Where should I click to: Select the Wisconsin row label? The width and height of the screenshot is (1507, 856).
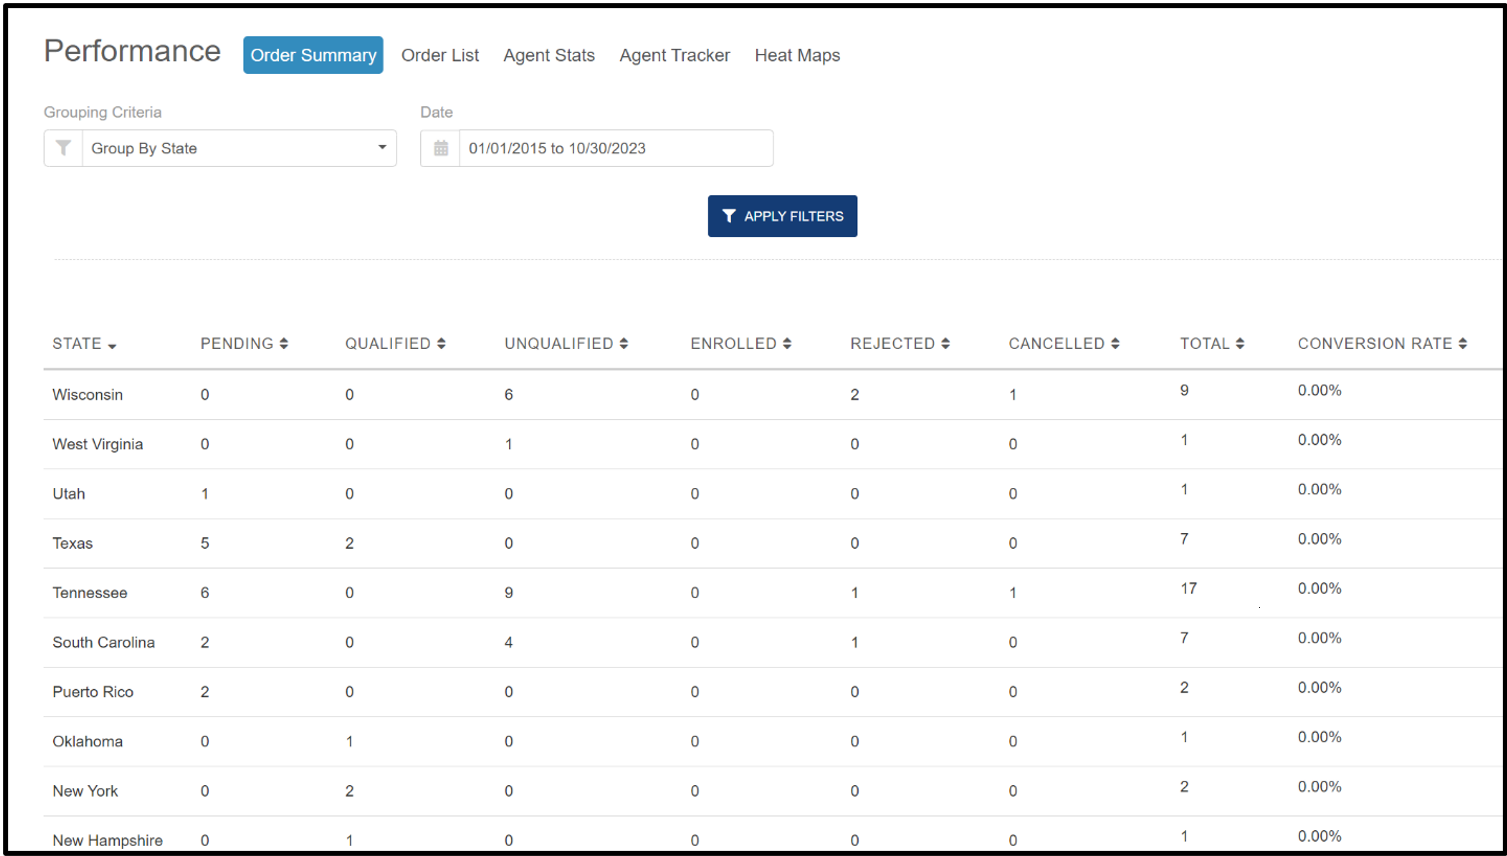[88, 394]
